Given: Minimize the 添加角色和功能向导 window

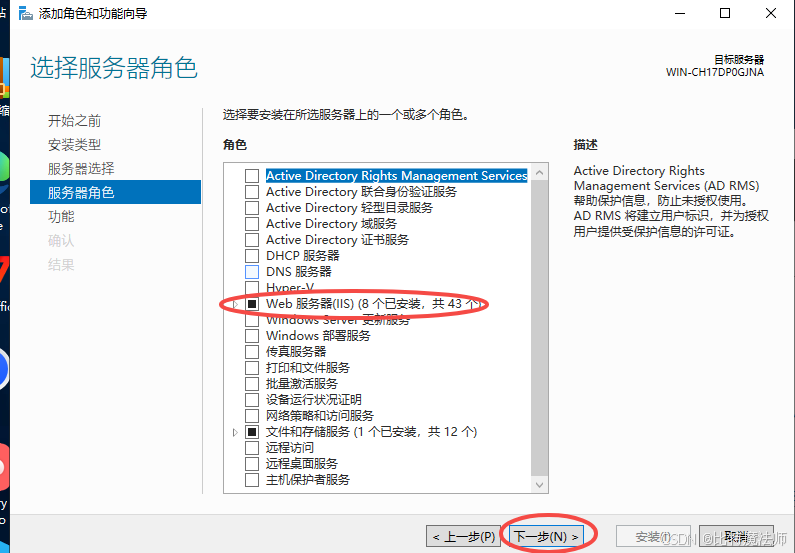Looking at the screenshot, I should (680, 13).
